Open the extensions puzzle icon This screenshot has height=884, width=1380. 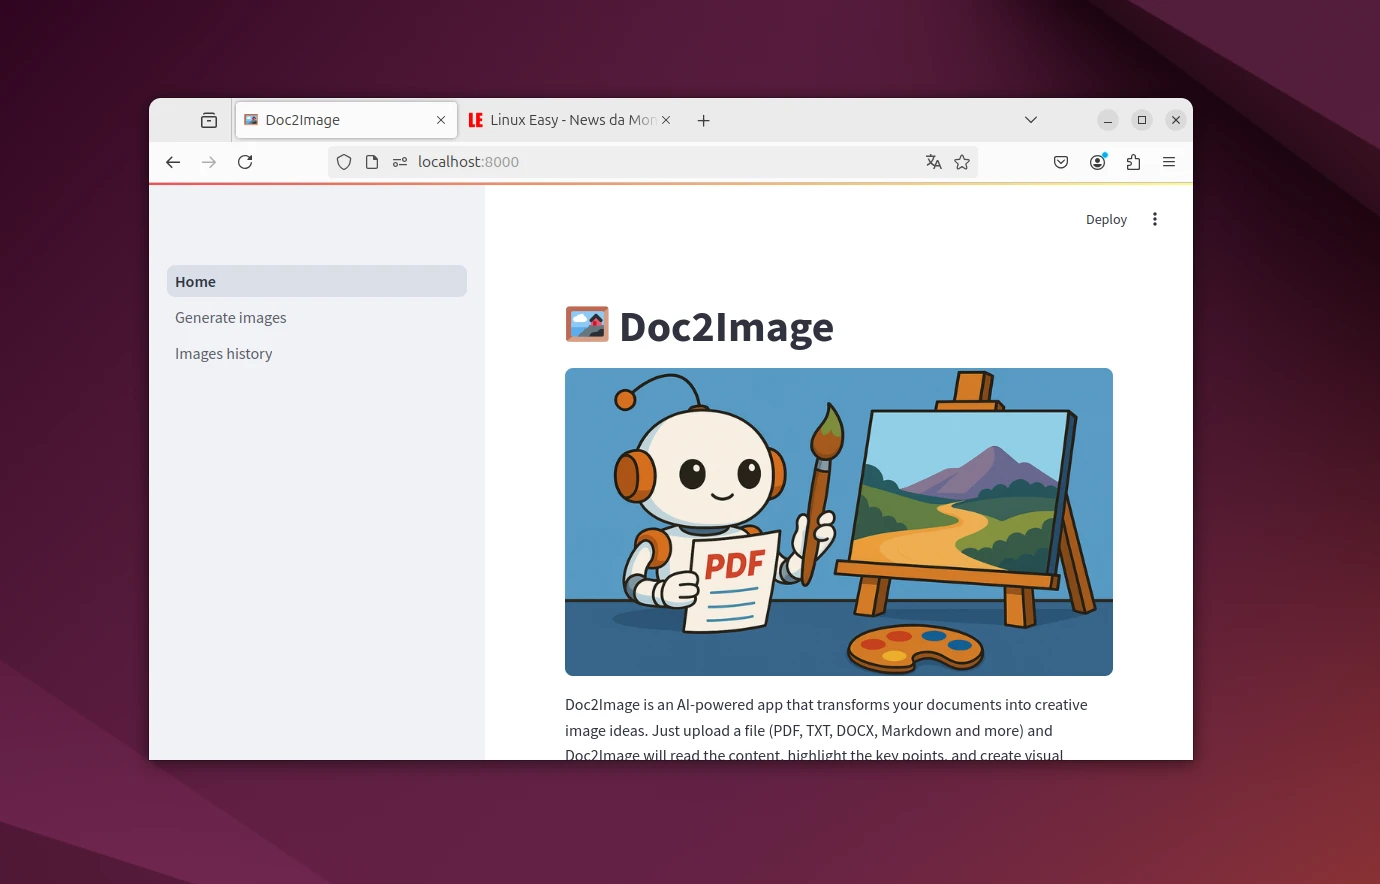[x=1133, y=161]
